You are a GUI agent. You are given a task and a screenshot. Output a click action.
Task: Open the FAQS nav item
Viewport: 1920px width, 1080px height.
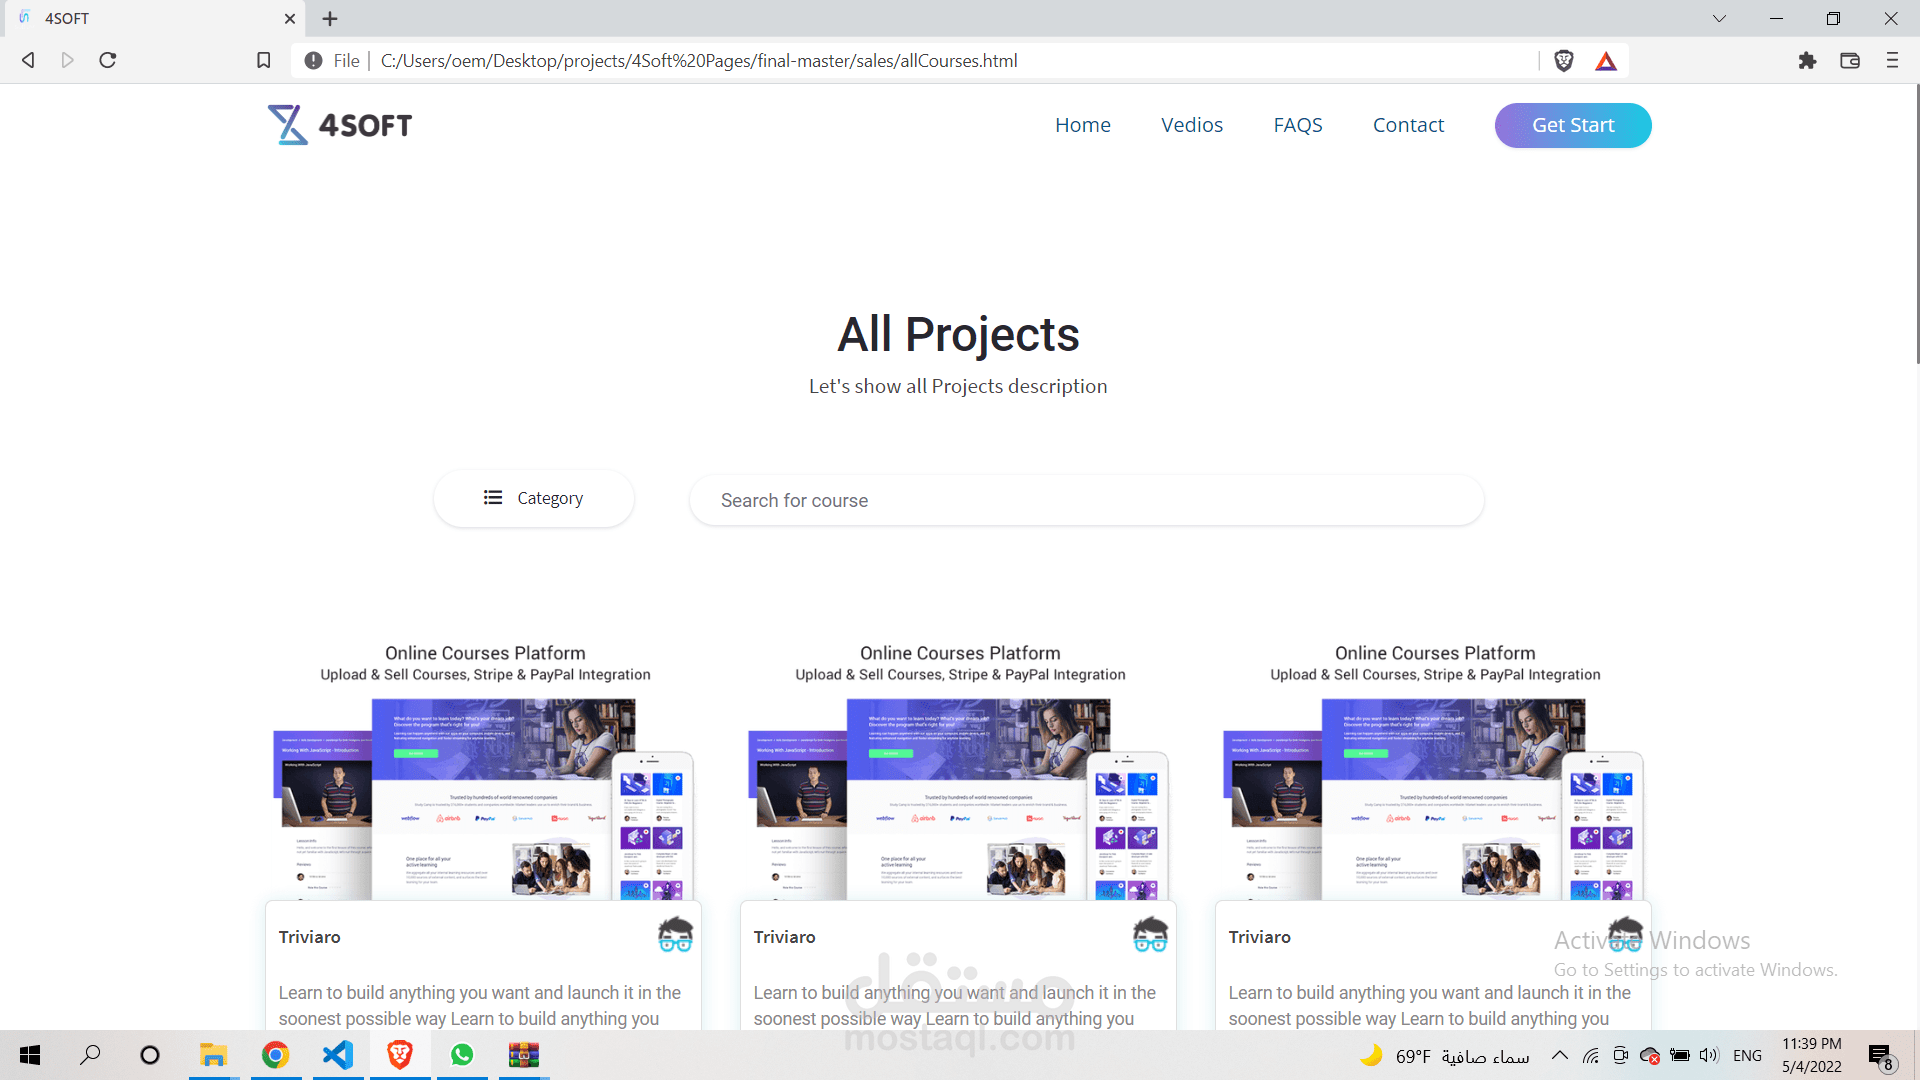(1297, 125)
